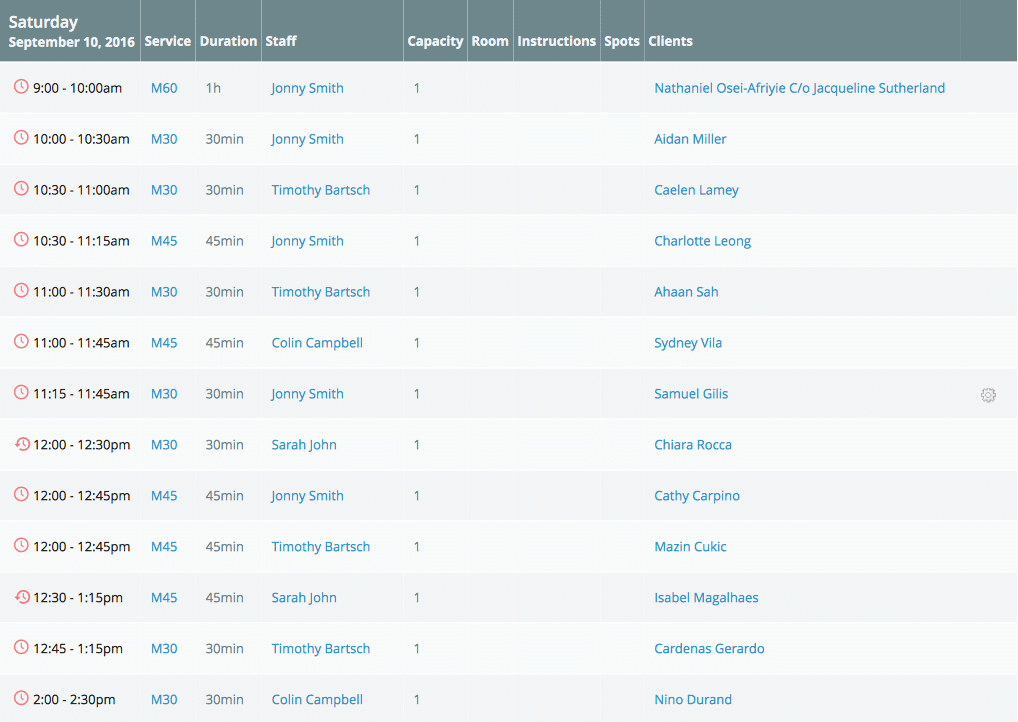Viewport: 1018px width, 722px height.
Task: Click the clock icon for 10:30 - 11:00am
Action: (21, 188)
